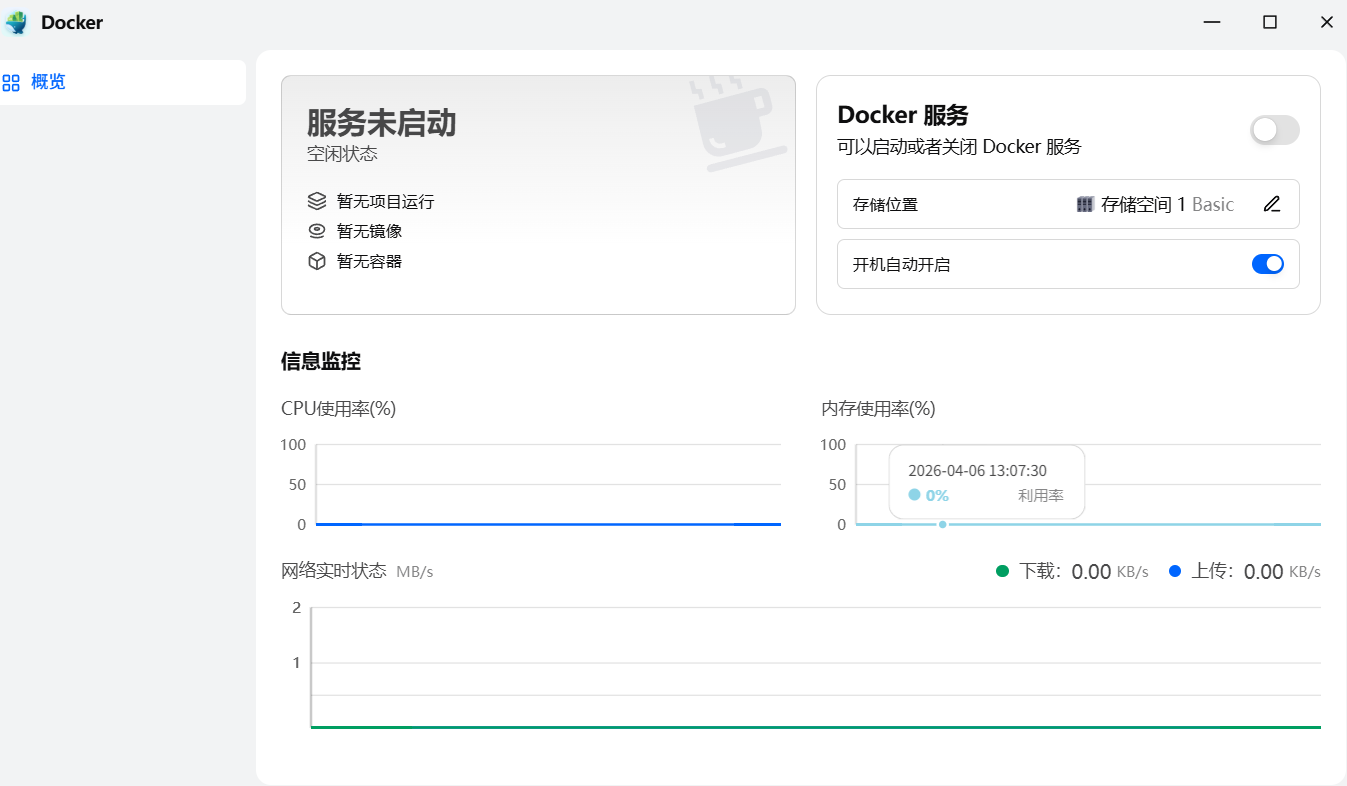Click the green 下载 legend dot
Screen dimensions: 1347x786
[1003, 571]
